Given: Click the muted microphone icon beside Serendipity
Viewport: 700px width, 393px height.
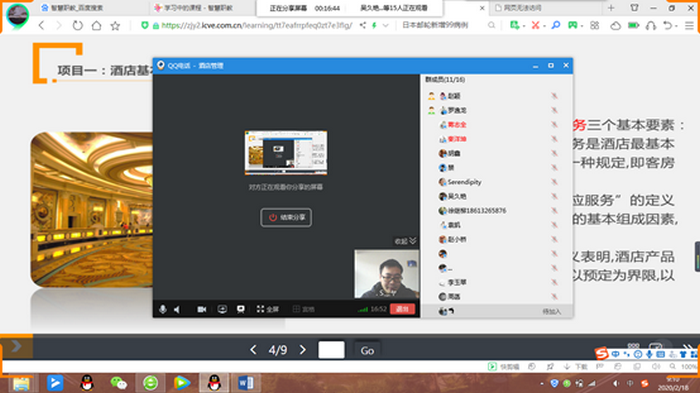Looking at the screenshot, I should (554, 182).
